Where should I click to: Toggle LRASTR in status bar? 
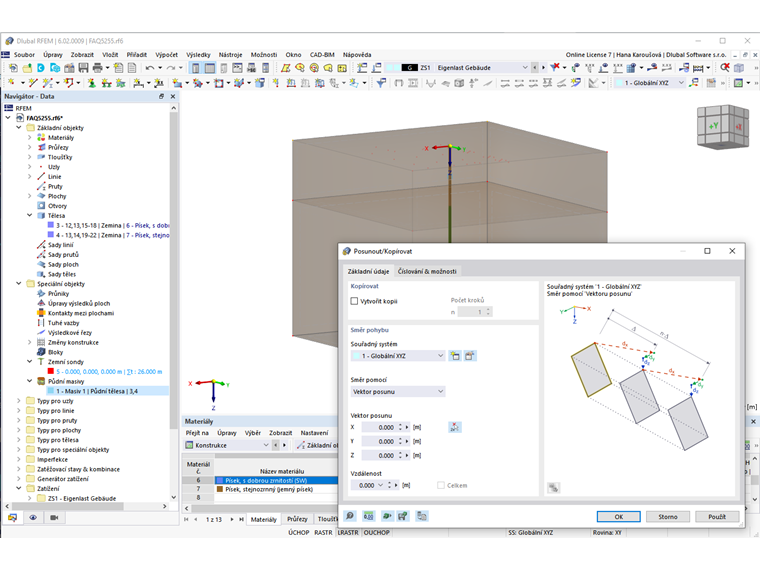(x=348, y=532)
